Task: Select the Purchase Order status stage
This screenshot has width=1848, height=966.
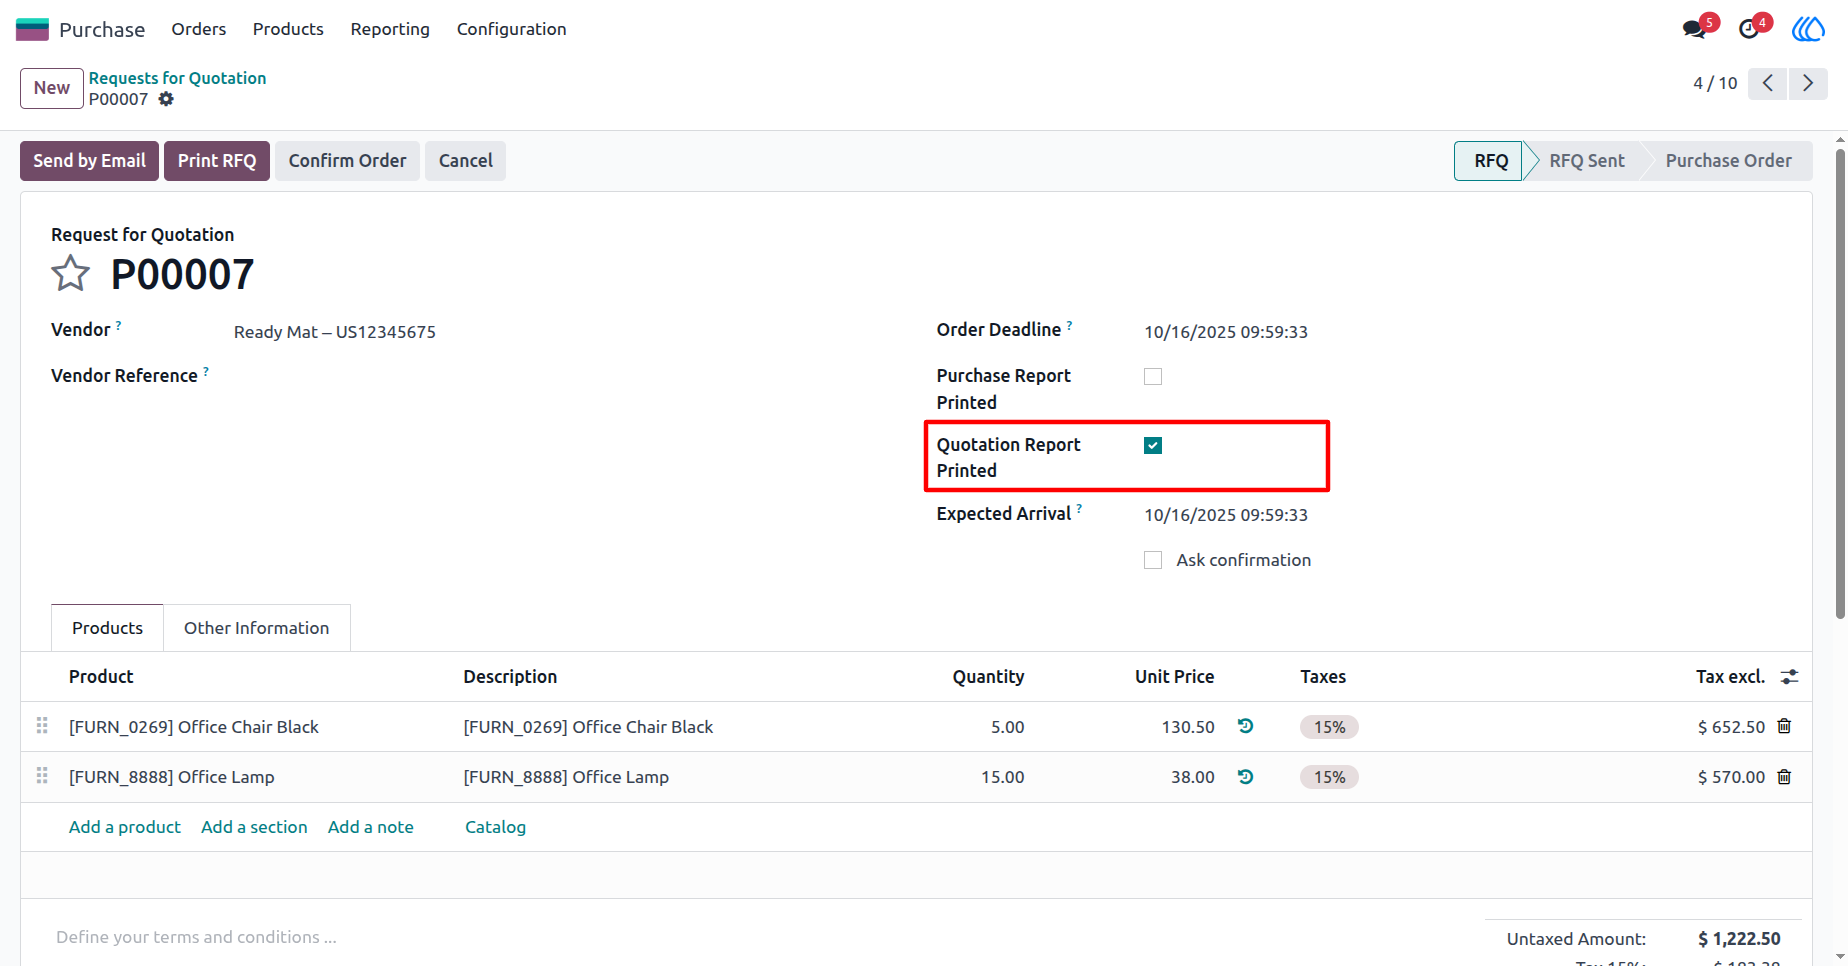Action: pos(1728,161)
